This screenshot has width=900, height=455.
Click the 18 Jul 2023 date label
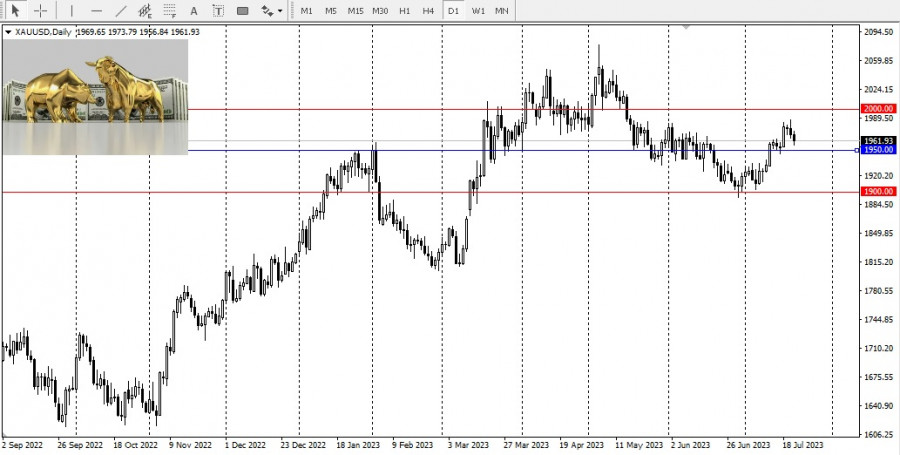[802, 445]
